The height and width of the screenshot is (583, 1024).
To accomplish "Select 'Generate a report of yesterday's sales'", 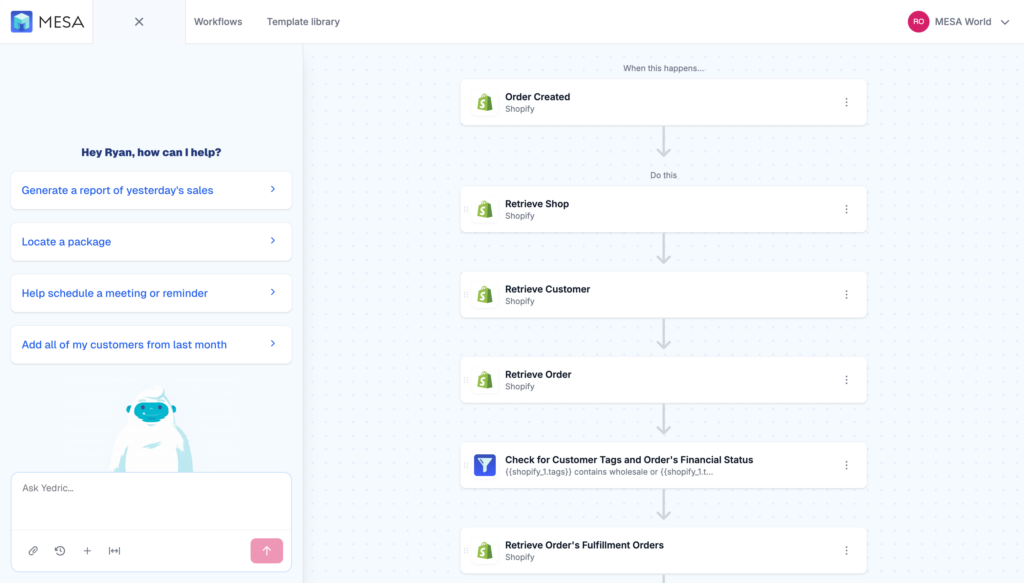I will (x=151, y=190).
